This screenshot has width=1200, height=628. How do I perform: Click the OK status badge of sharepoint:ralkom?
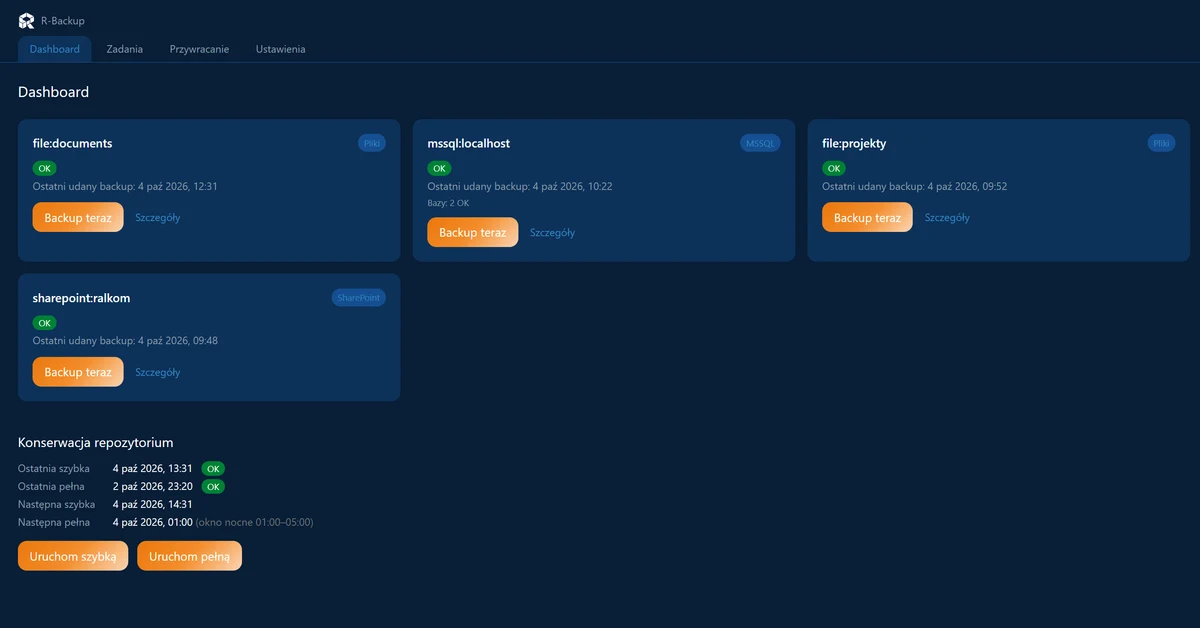pyautogui.click(x=45, y=323)
